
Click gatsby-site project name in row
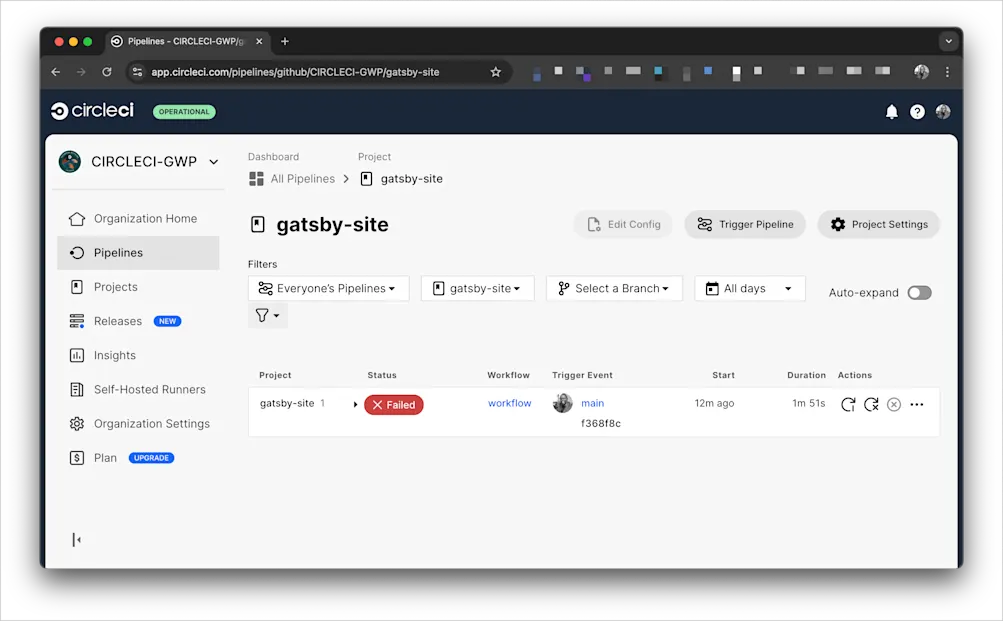click(x=287, y=404)
